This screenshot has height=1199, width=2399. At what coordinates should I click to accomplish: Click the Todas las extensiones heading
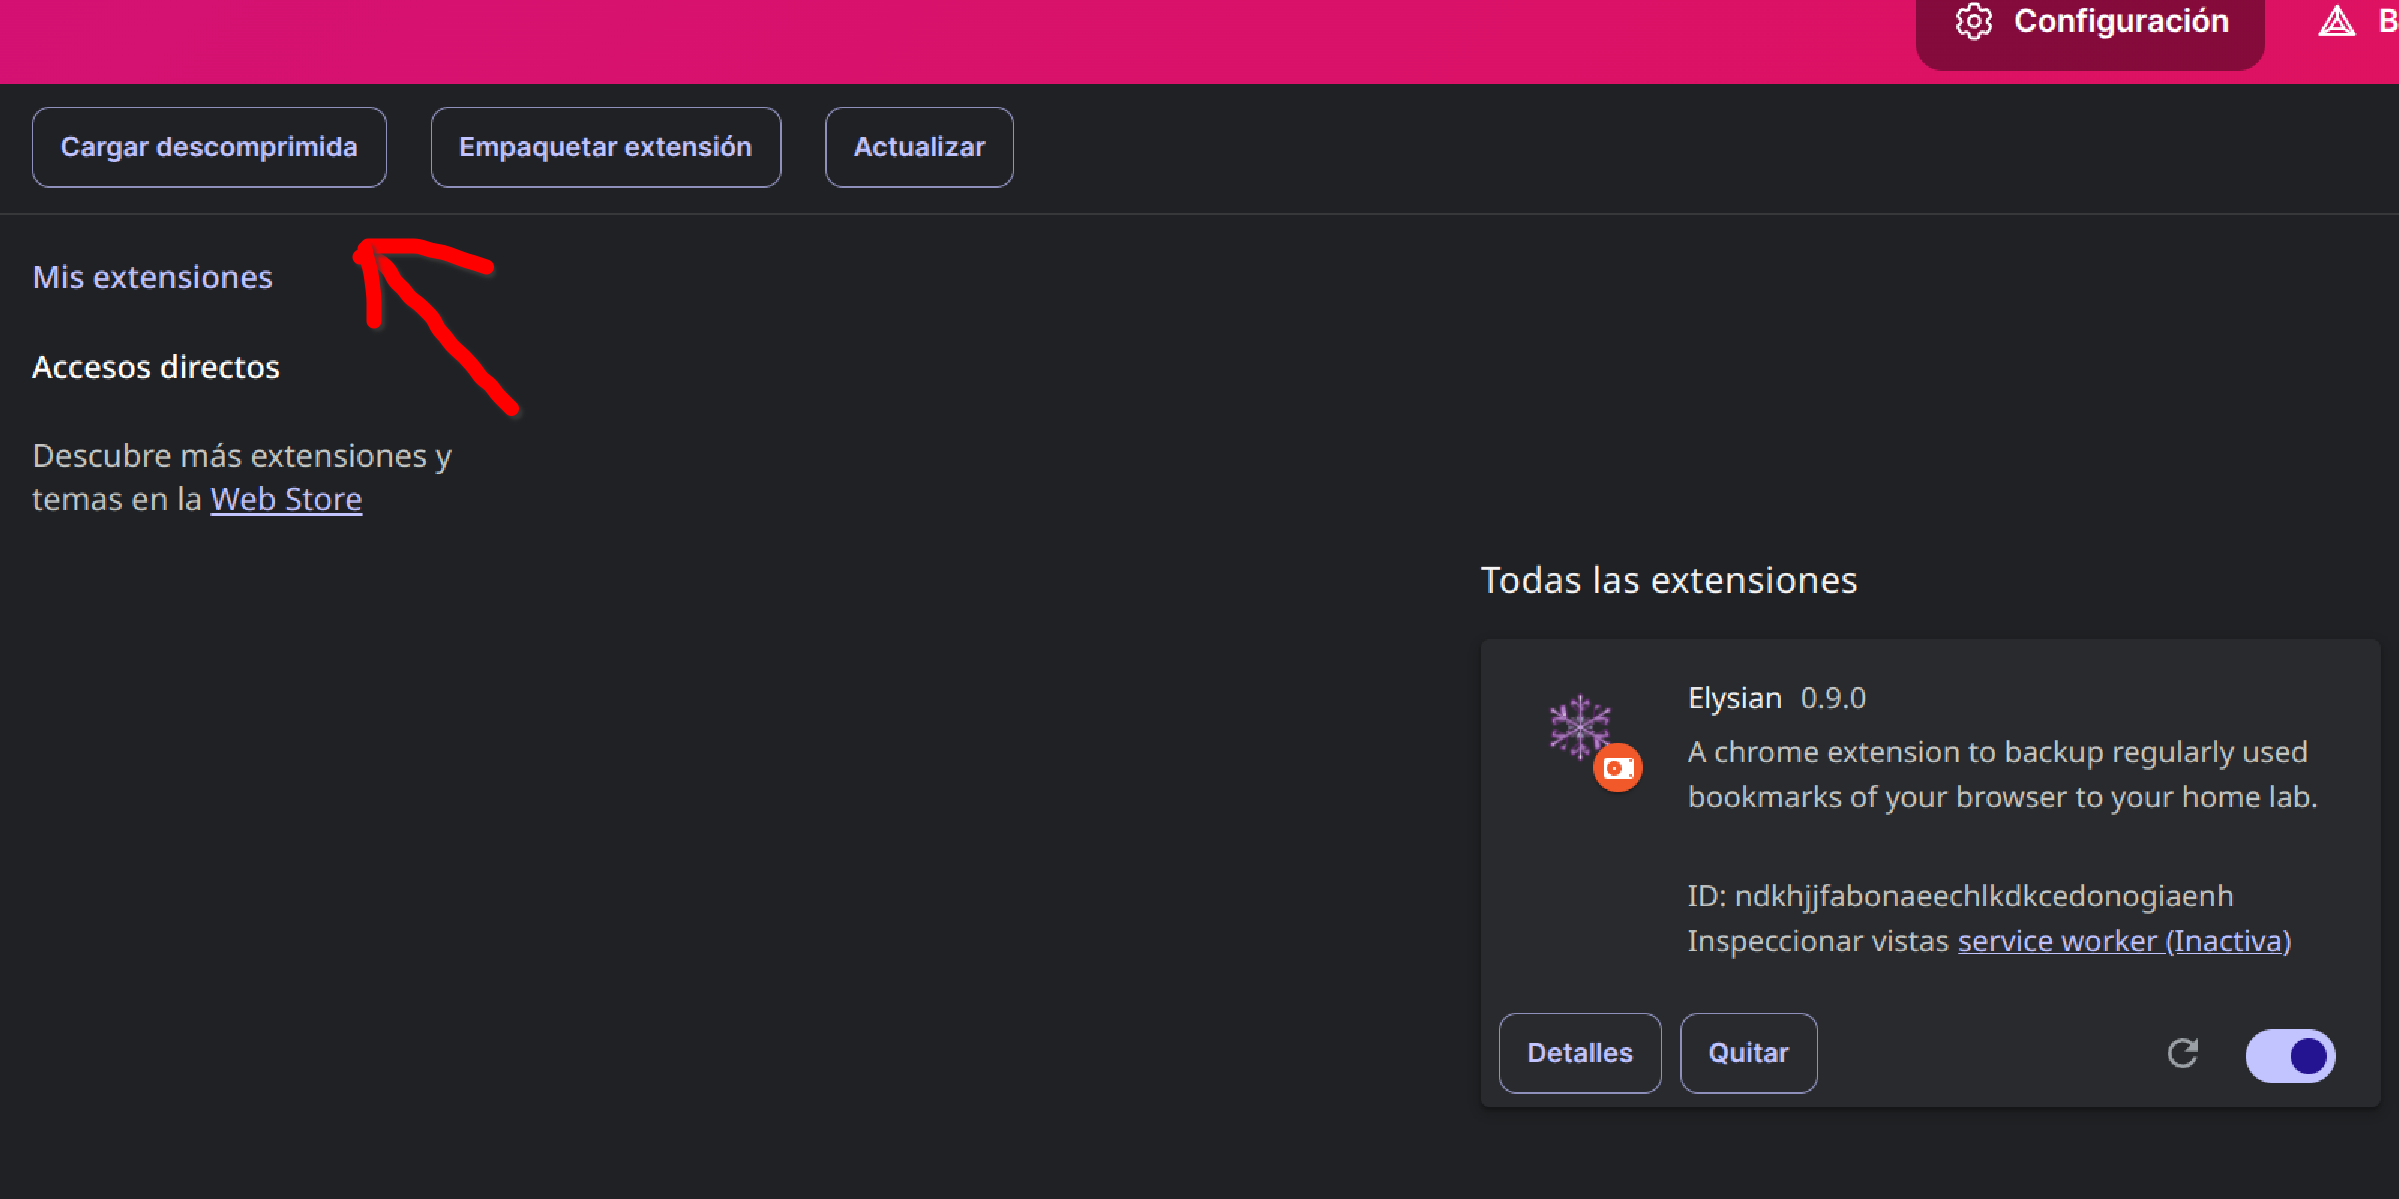point(1668,580)
